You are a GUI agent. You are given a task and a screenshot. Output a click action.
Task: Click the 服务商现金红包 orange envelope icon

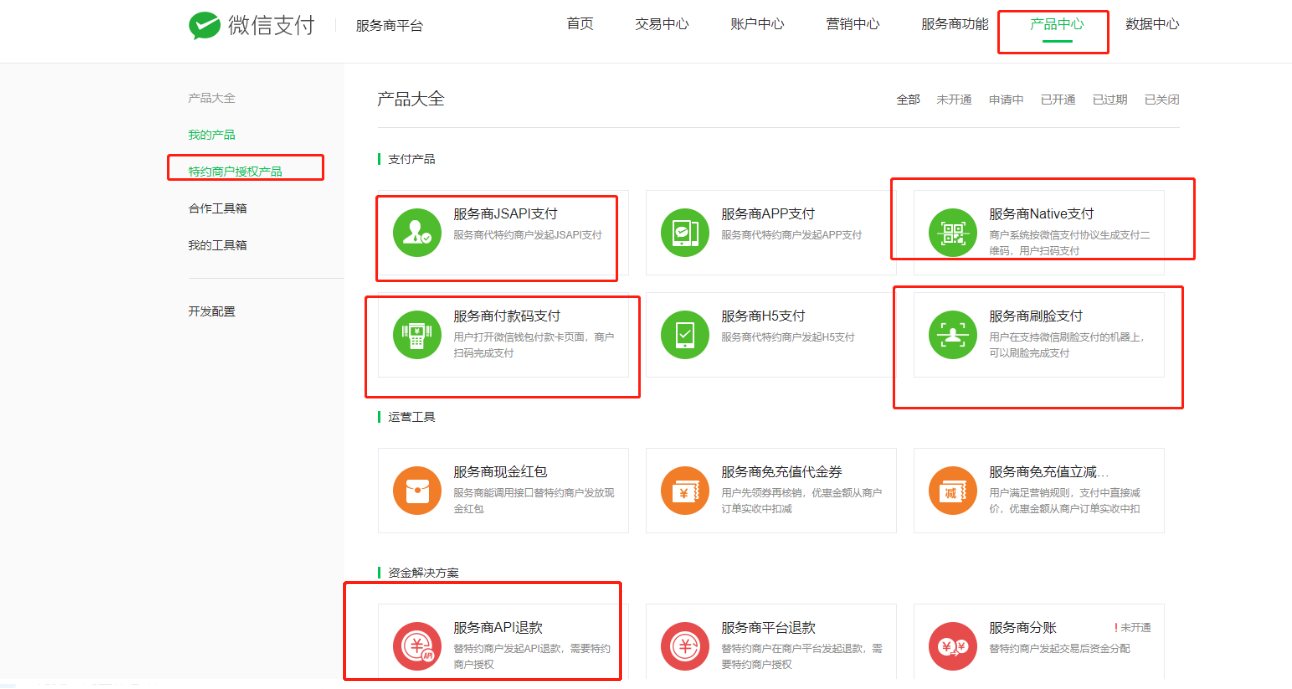[x=417, y=491]
